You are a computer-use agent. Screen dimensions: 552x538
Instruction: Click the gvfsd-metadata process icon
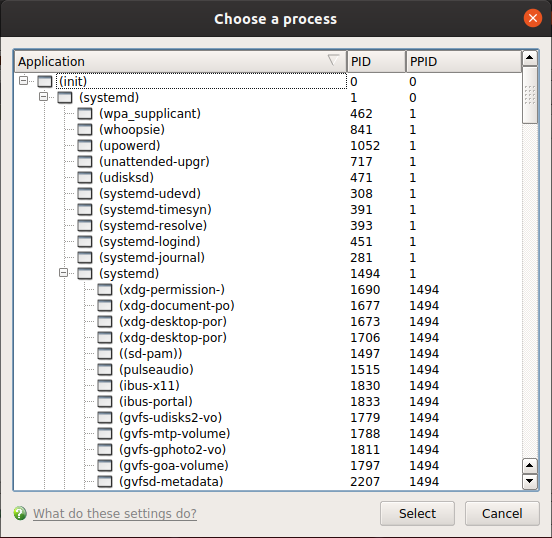(105, 481)
